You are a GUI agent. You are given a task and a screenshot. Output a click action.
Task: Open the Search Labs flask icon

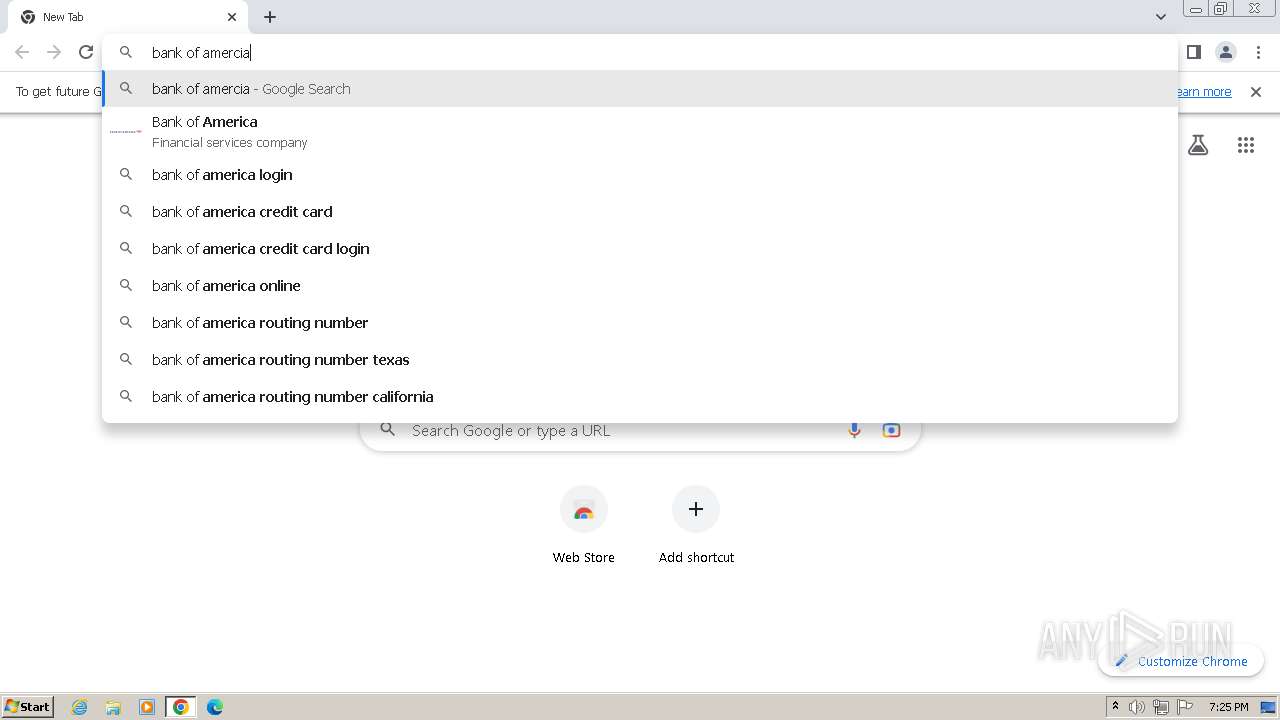coord(1198,145)
